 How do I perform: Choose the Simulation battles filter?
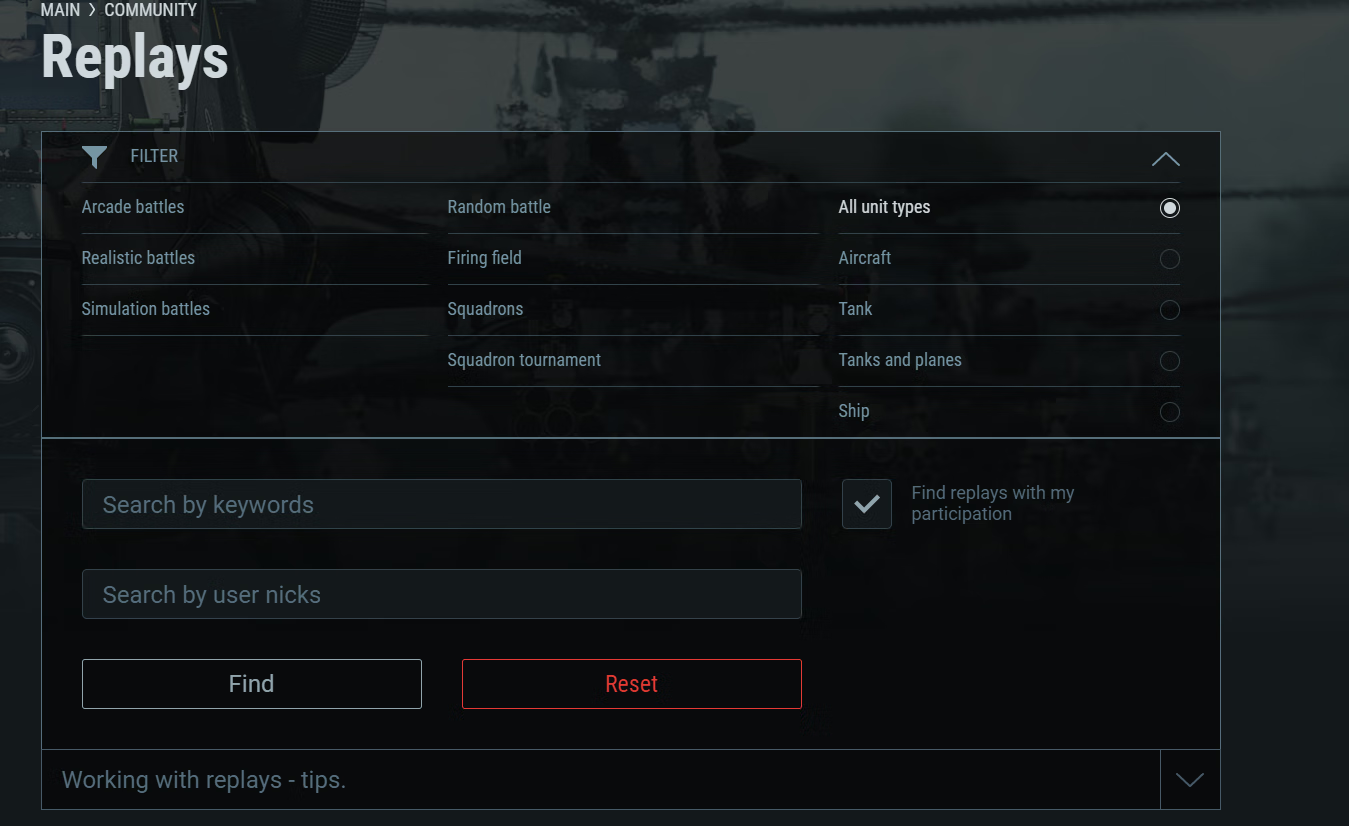click(x=146, y=309)
